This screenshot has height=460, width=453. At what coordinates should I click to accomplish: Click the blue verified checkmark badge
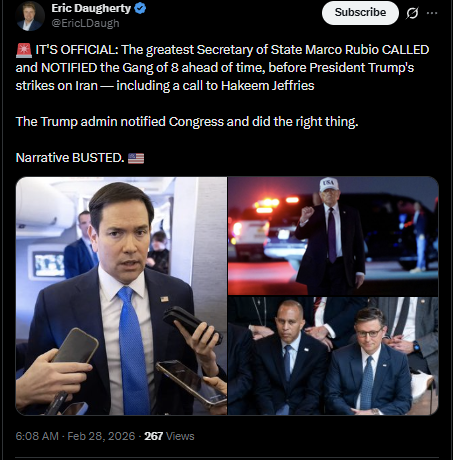pos(140,8)
